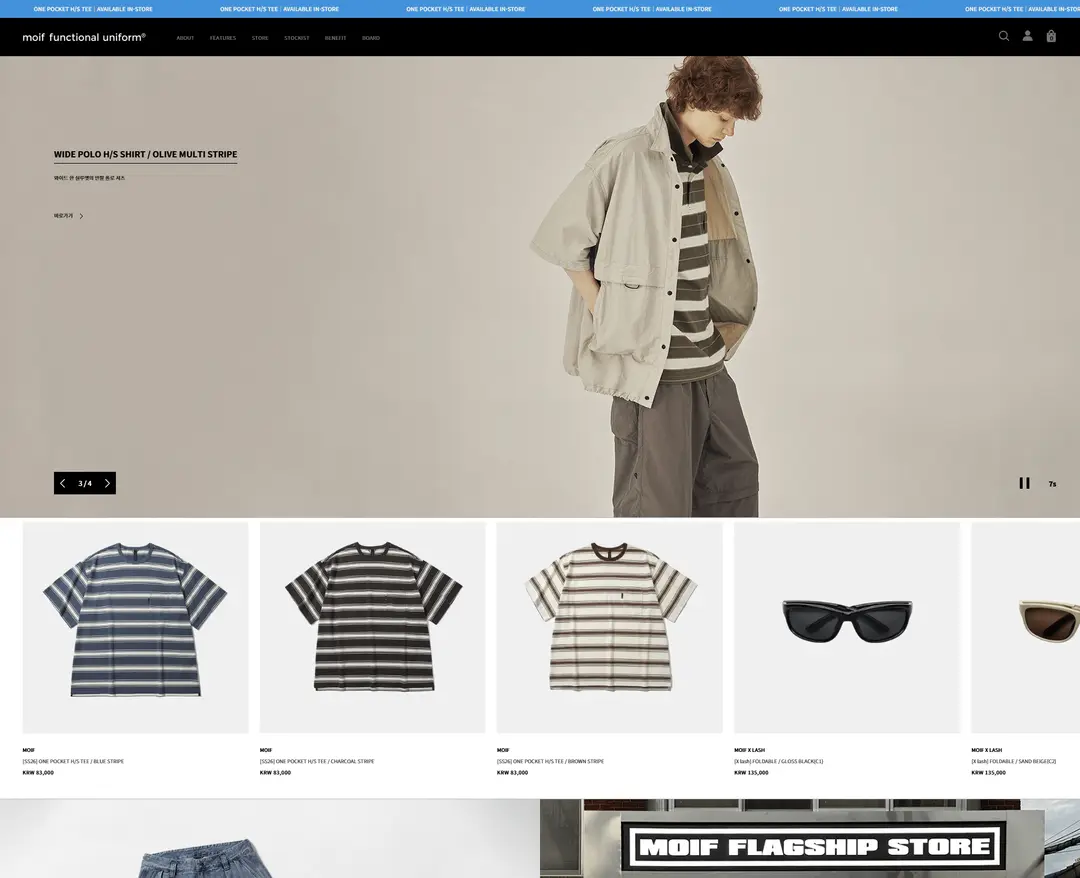Open the shopping bag icon
This screenshot has width=1080, height=878.
coord(1051,36)
